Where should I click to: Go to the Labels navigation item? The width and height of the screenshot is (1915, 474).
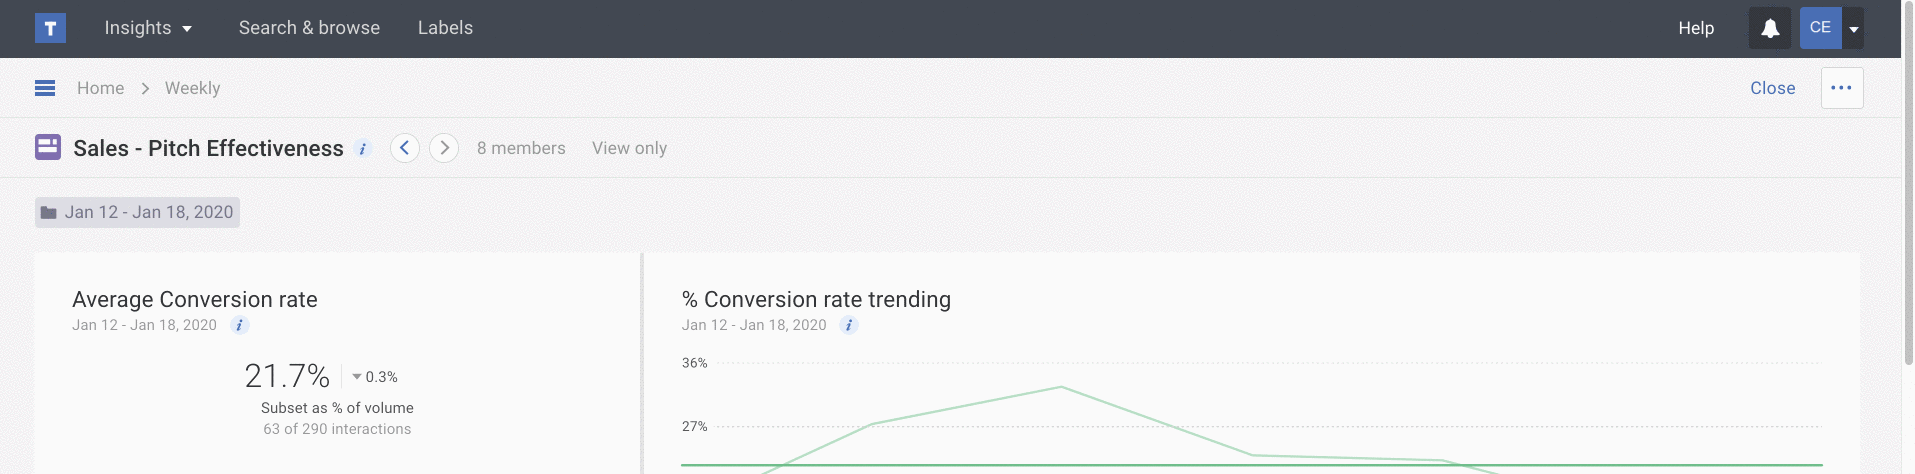(445, 28)
